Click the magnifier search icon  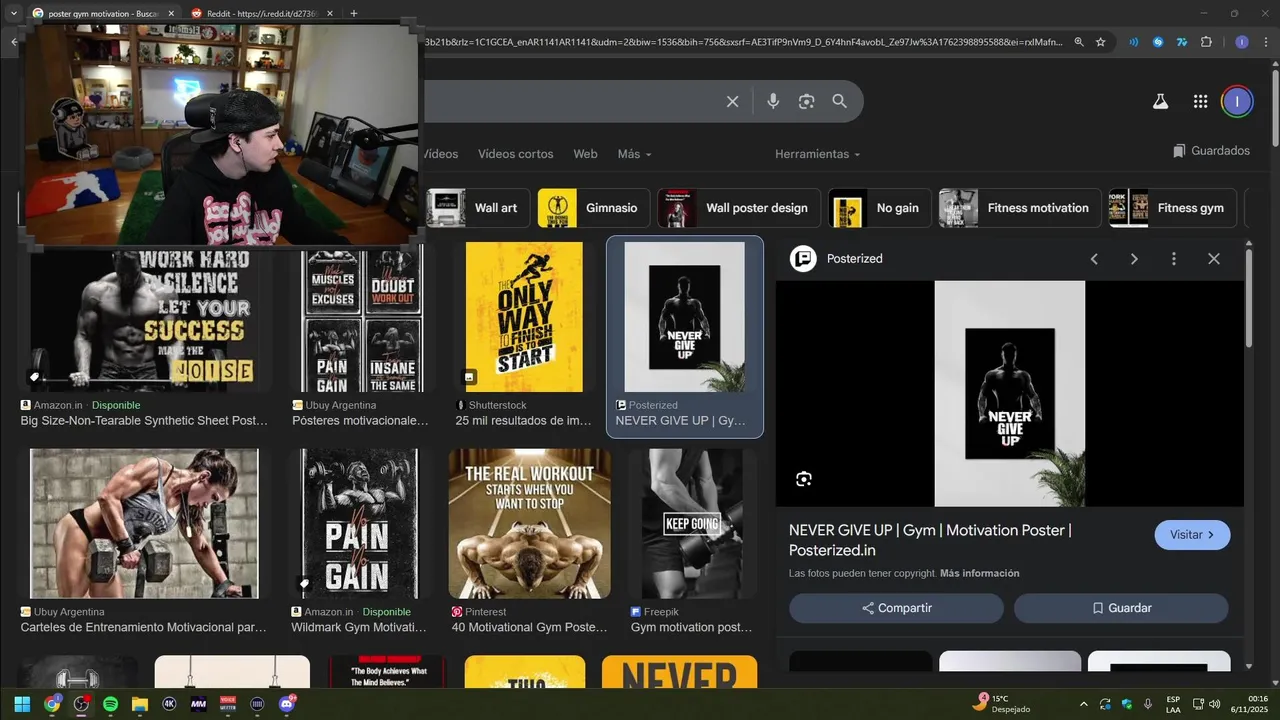pos(839,101)
